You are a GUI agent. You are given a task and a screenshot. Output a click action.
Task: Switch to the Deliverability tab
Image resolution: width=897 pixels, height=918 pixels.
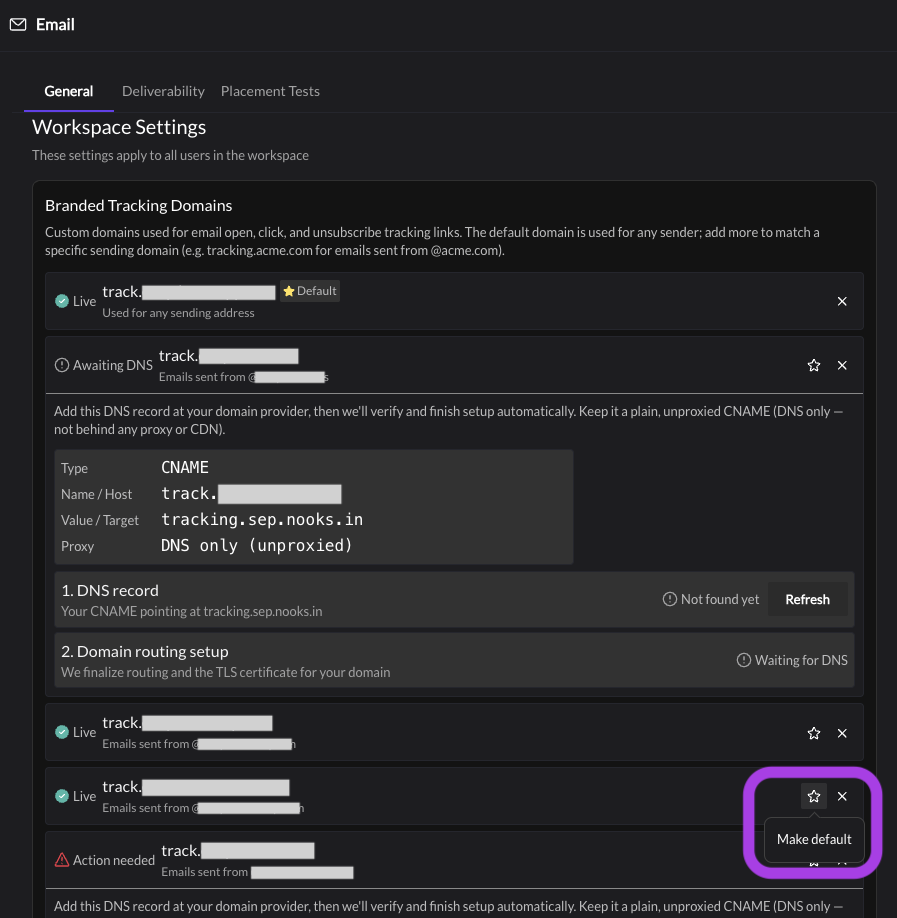(163, 91)
